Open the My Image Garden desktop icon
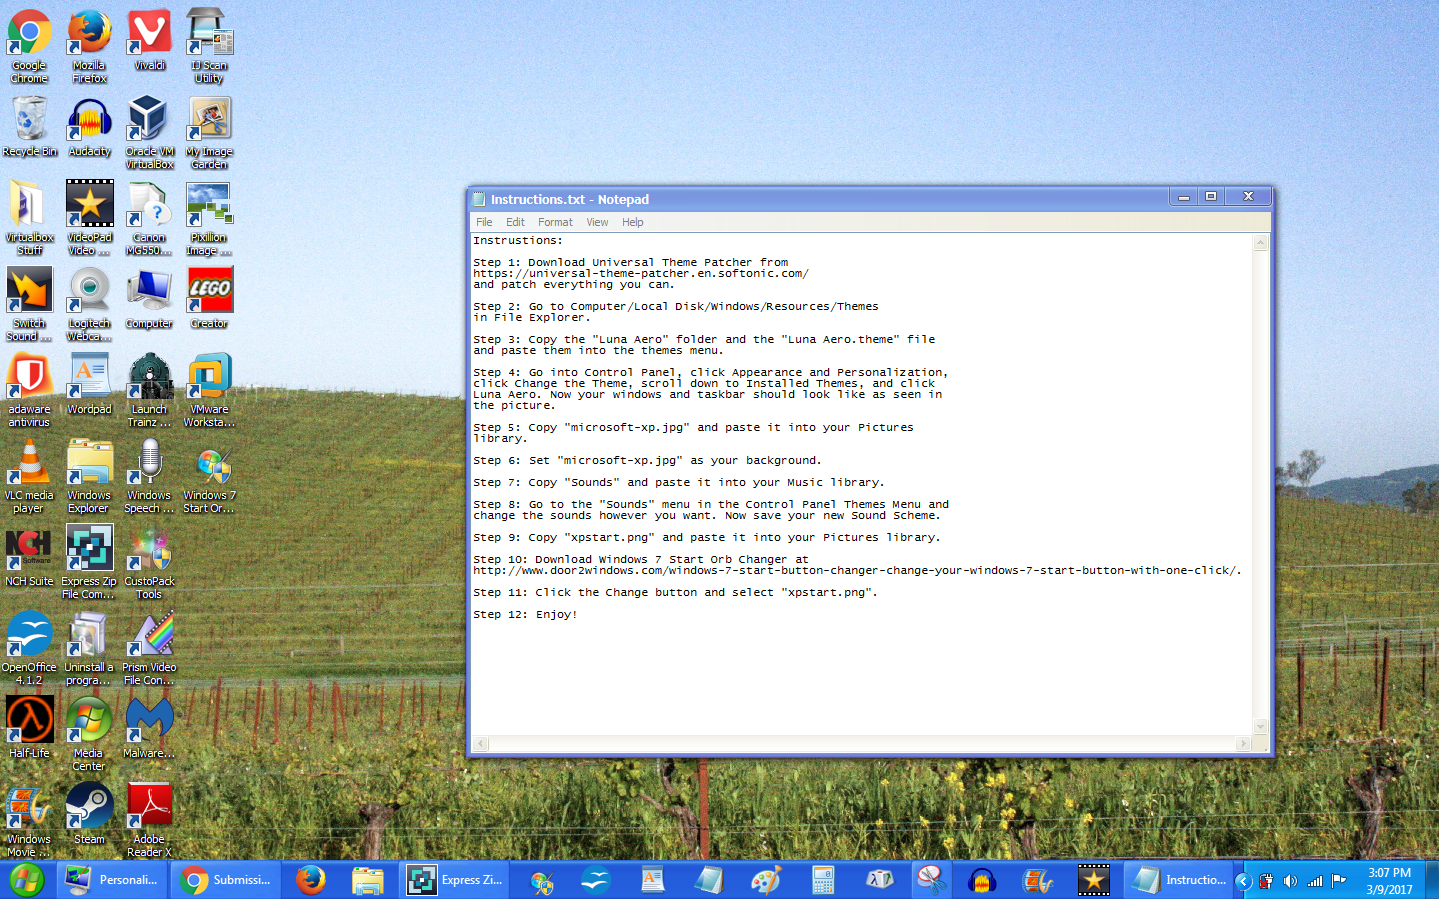Viewport: 1439px width, 899px height. (209, 132)
